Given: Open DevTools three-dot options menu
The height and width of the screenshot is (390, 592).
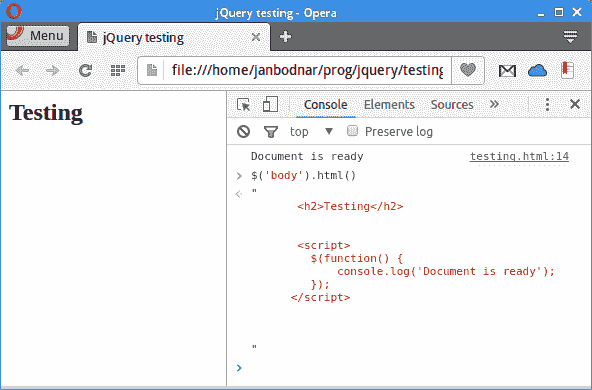Looking at the screenshot, I should coord(547,105).
